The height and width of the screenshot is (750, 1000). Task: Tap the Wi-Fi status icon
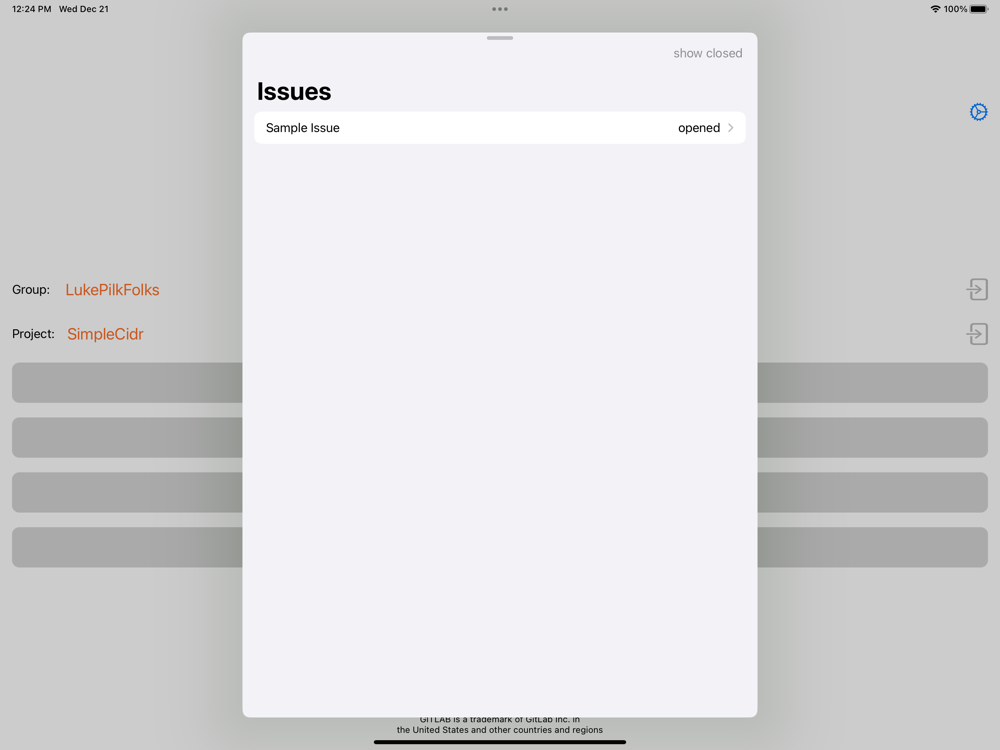[935, 9]
